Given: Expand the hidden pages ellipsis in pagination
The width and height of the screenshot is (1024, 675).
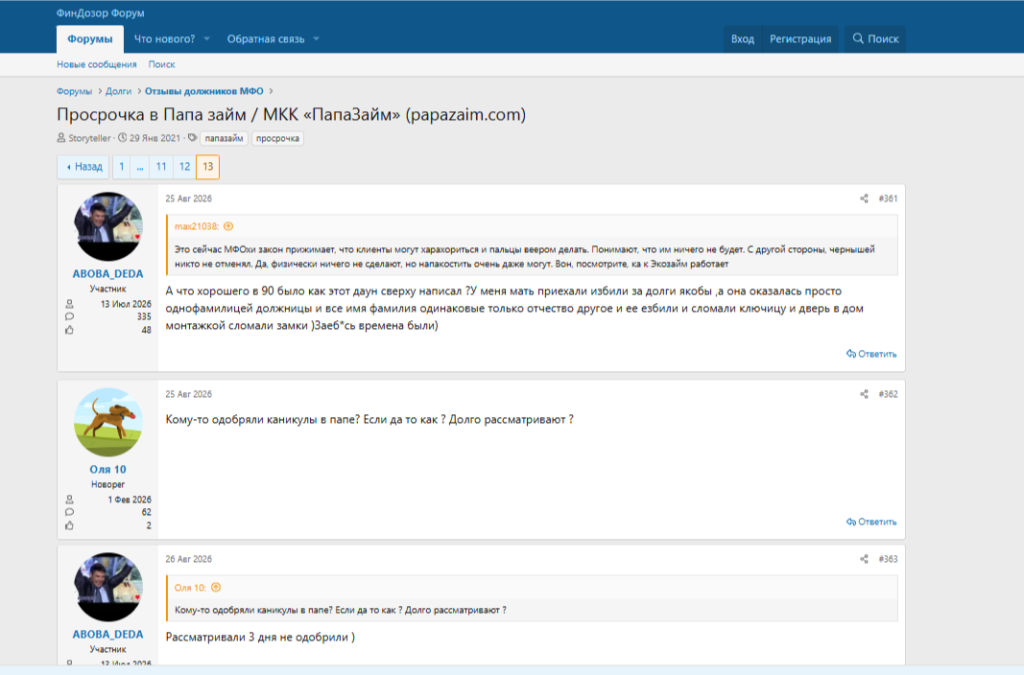Looking at the screenshot, I should coord(140,167).
